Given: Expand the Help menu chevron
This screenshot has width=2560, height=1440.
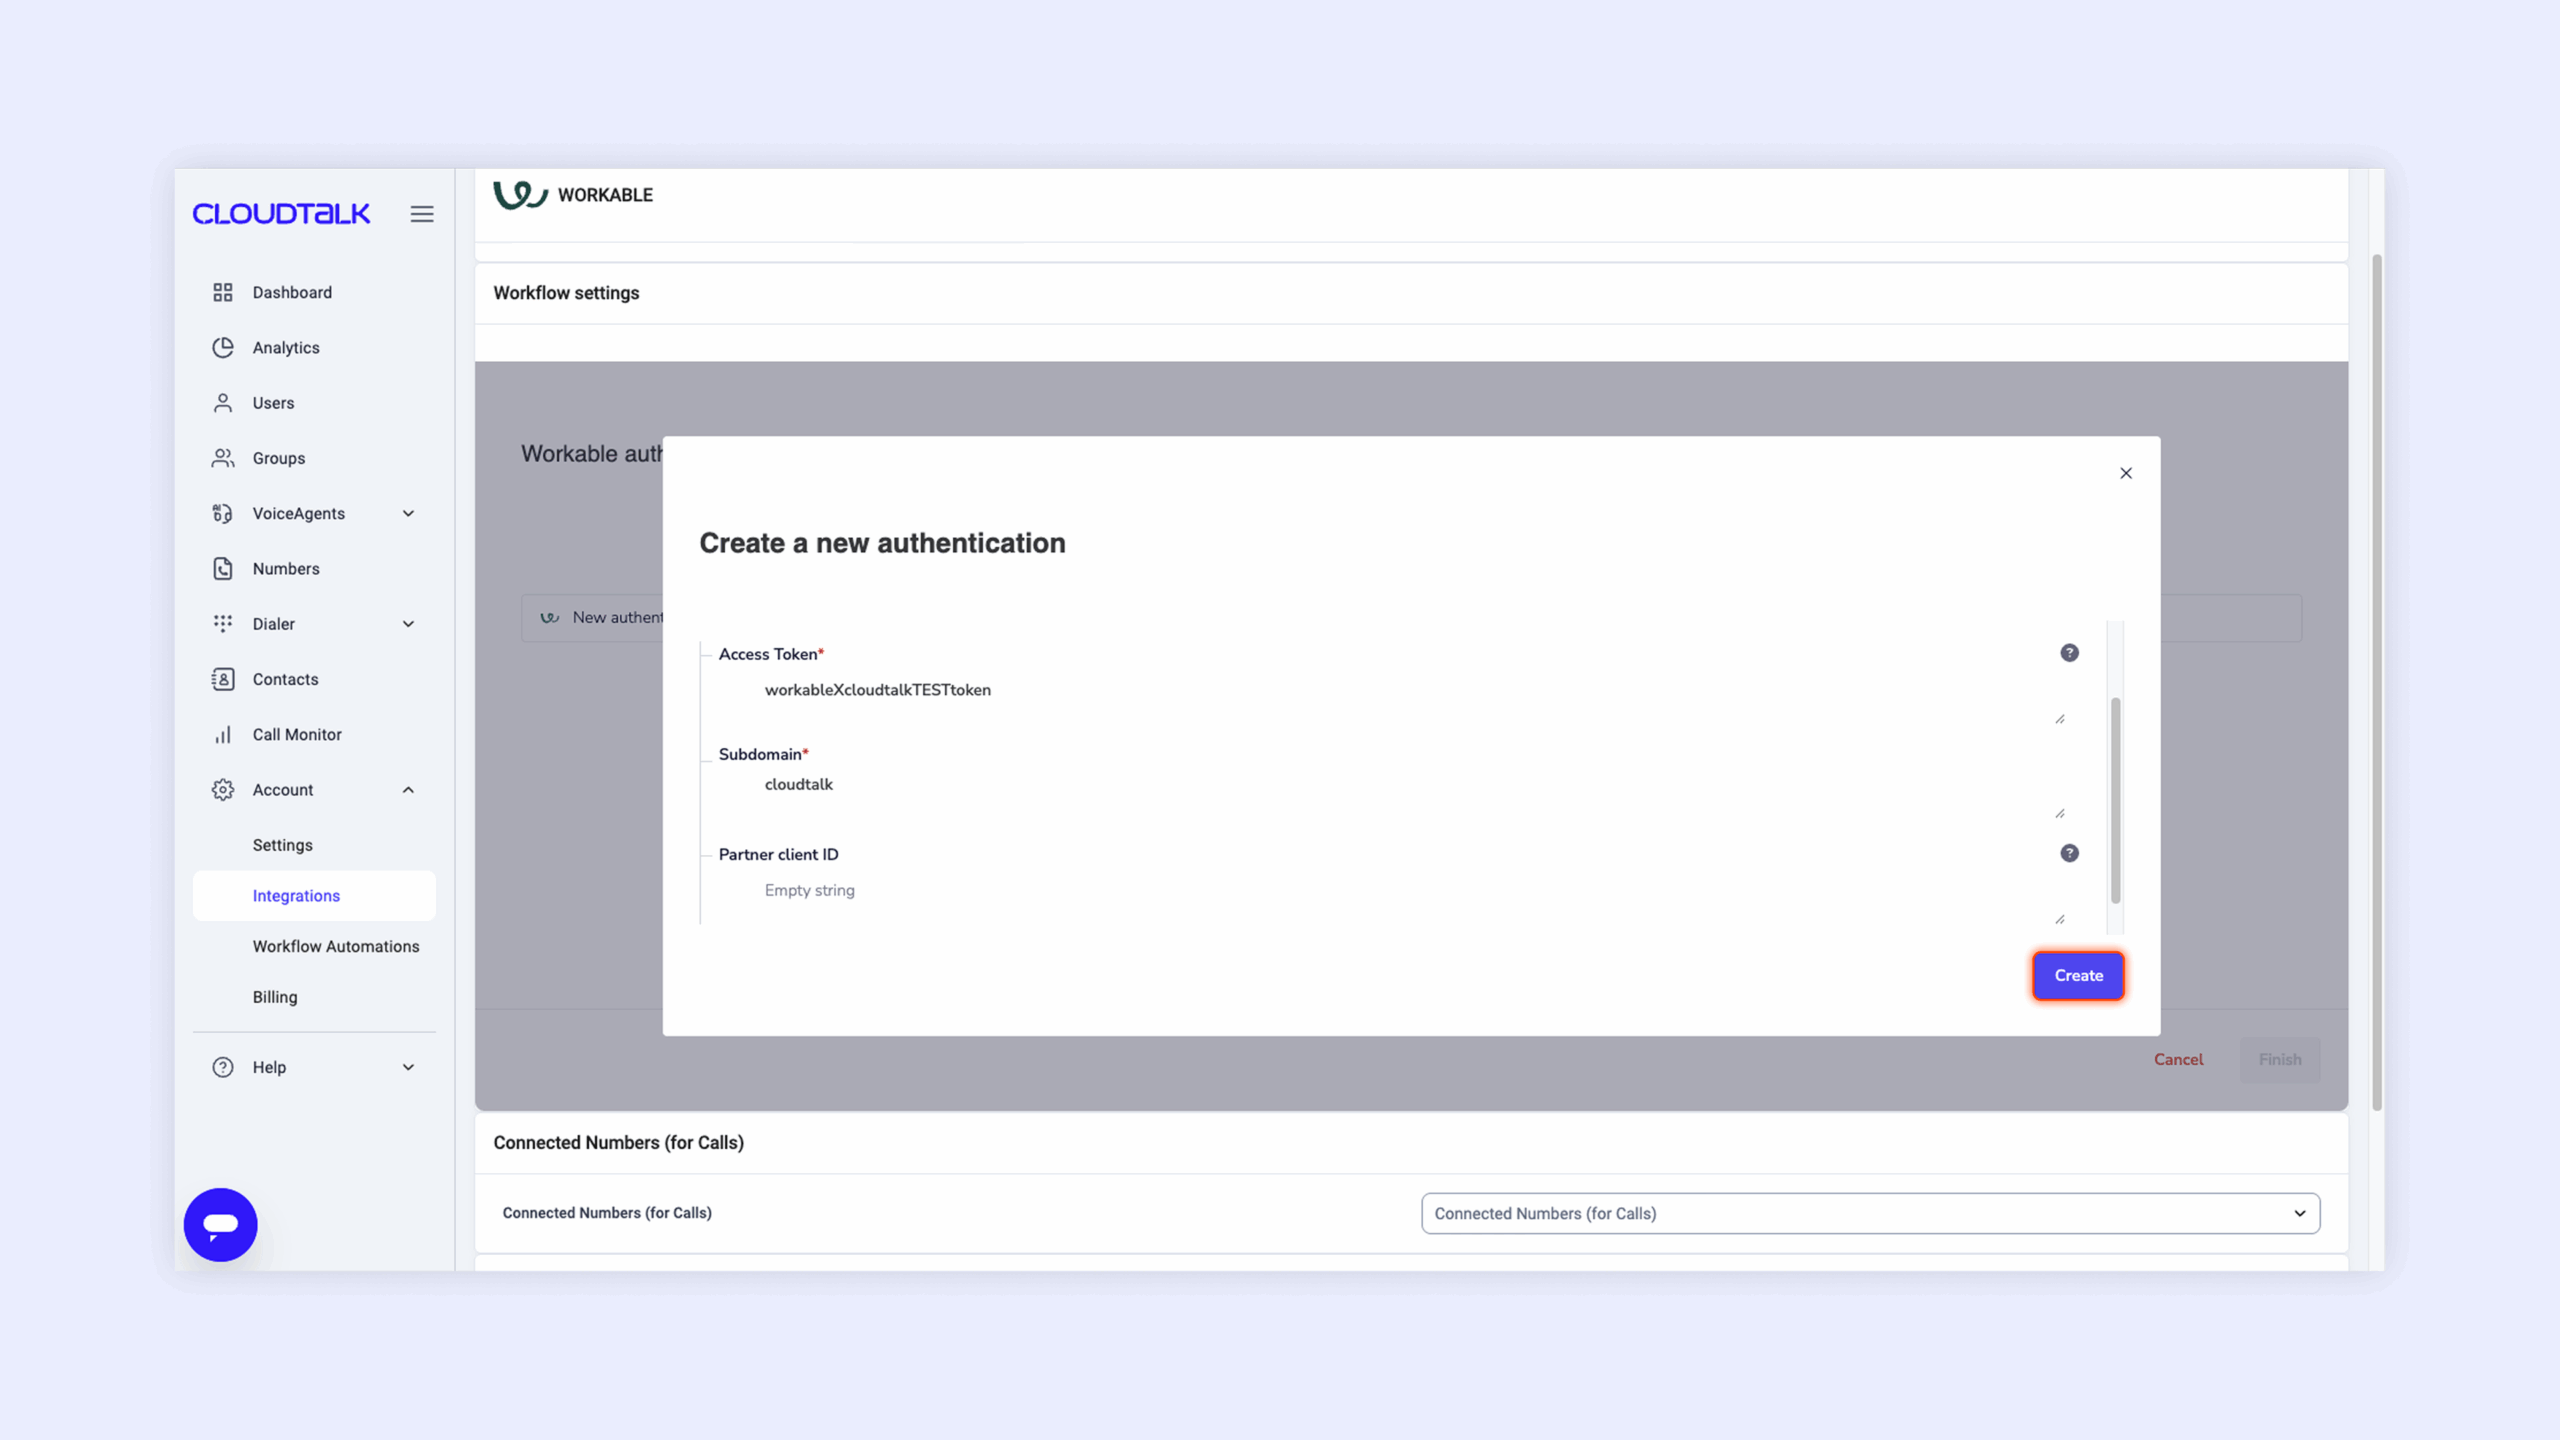Looking at the screenshot, I should (x=408, y=1067).
